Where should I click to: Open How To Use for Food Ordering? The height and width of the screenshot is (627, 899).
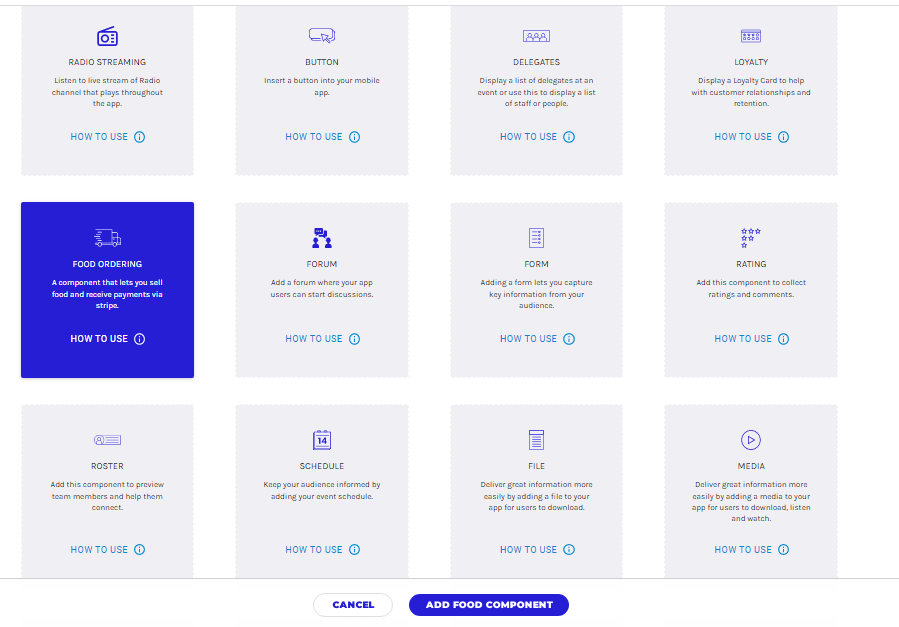point(99,339)
